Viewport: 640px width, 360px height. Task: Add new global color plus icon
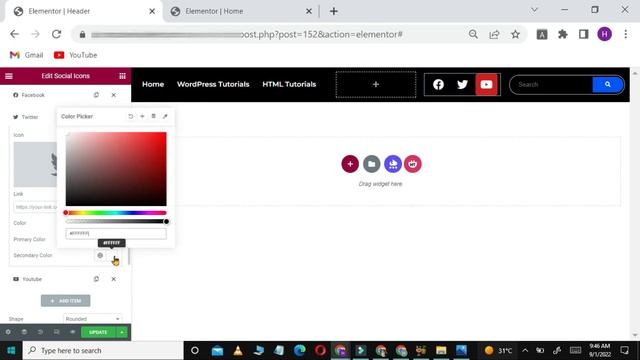click(142, 116)
